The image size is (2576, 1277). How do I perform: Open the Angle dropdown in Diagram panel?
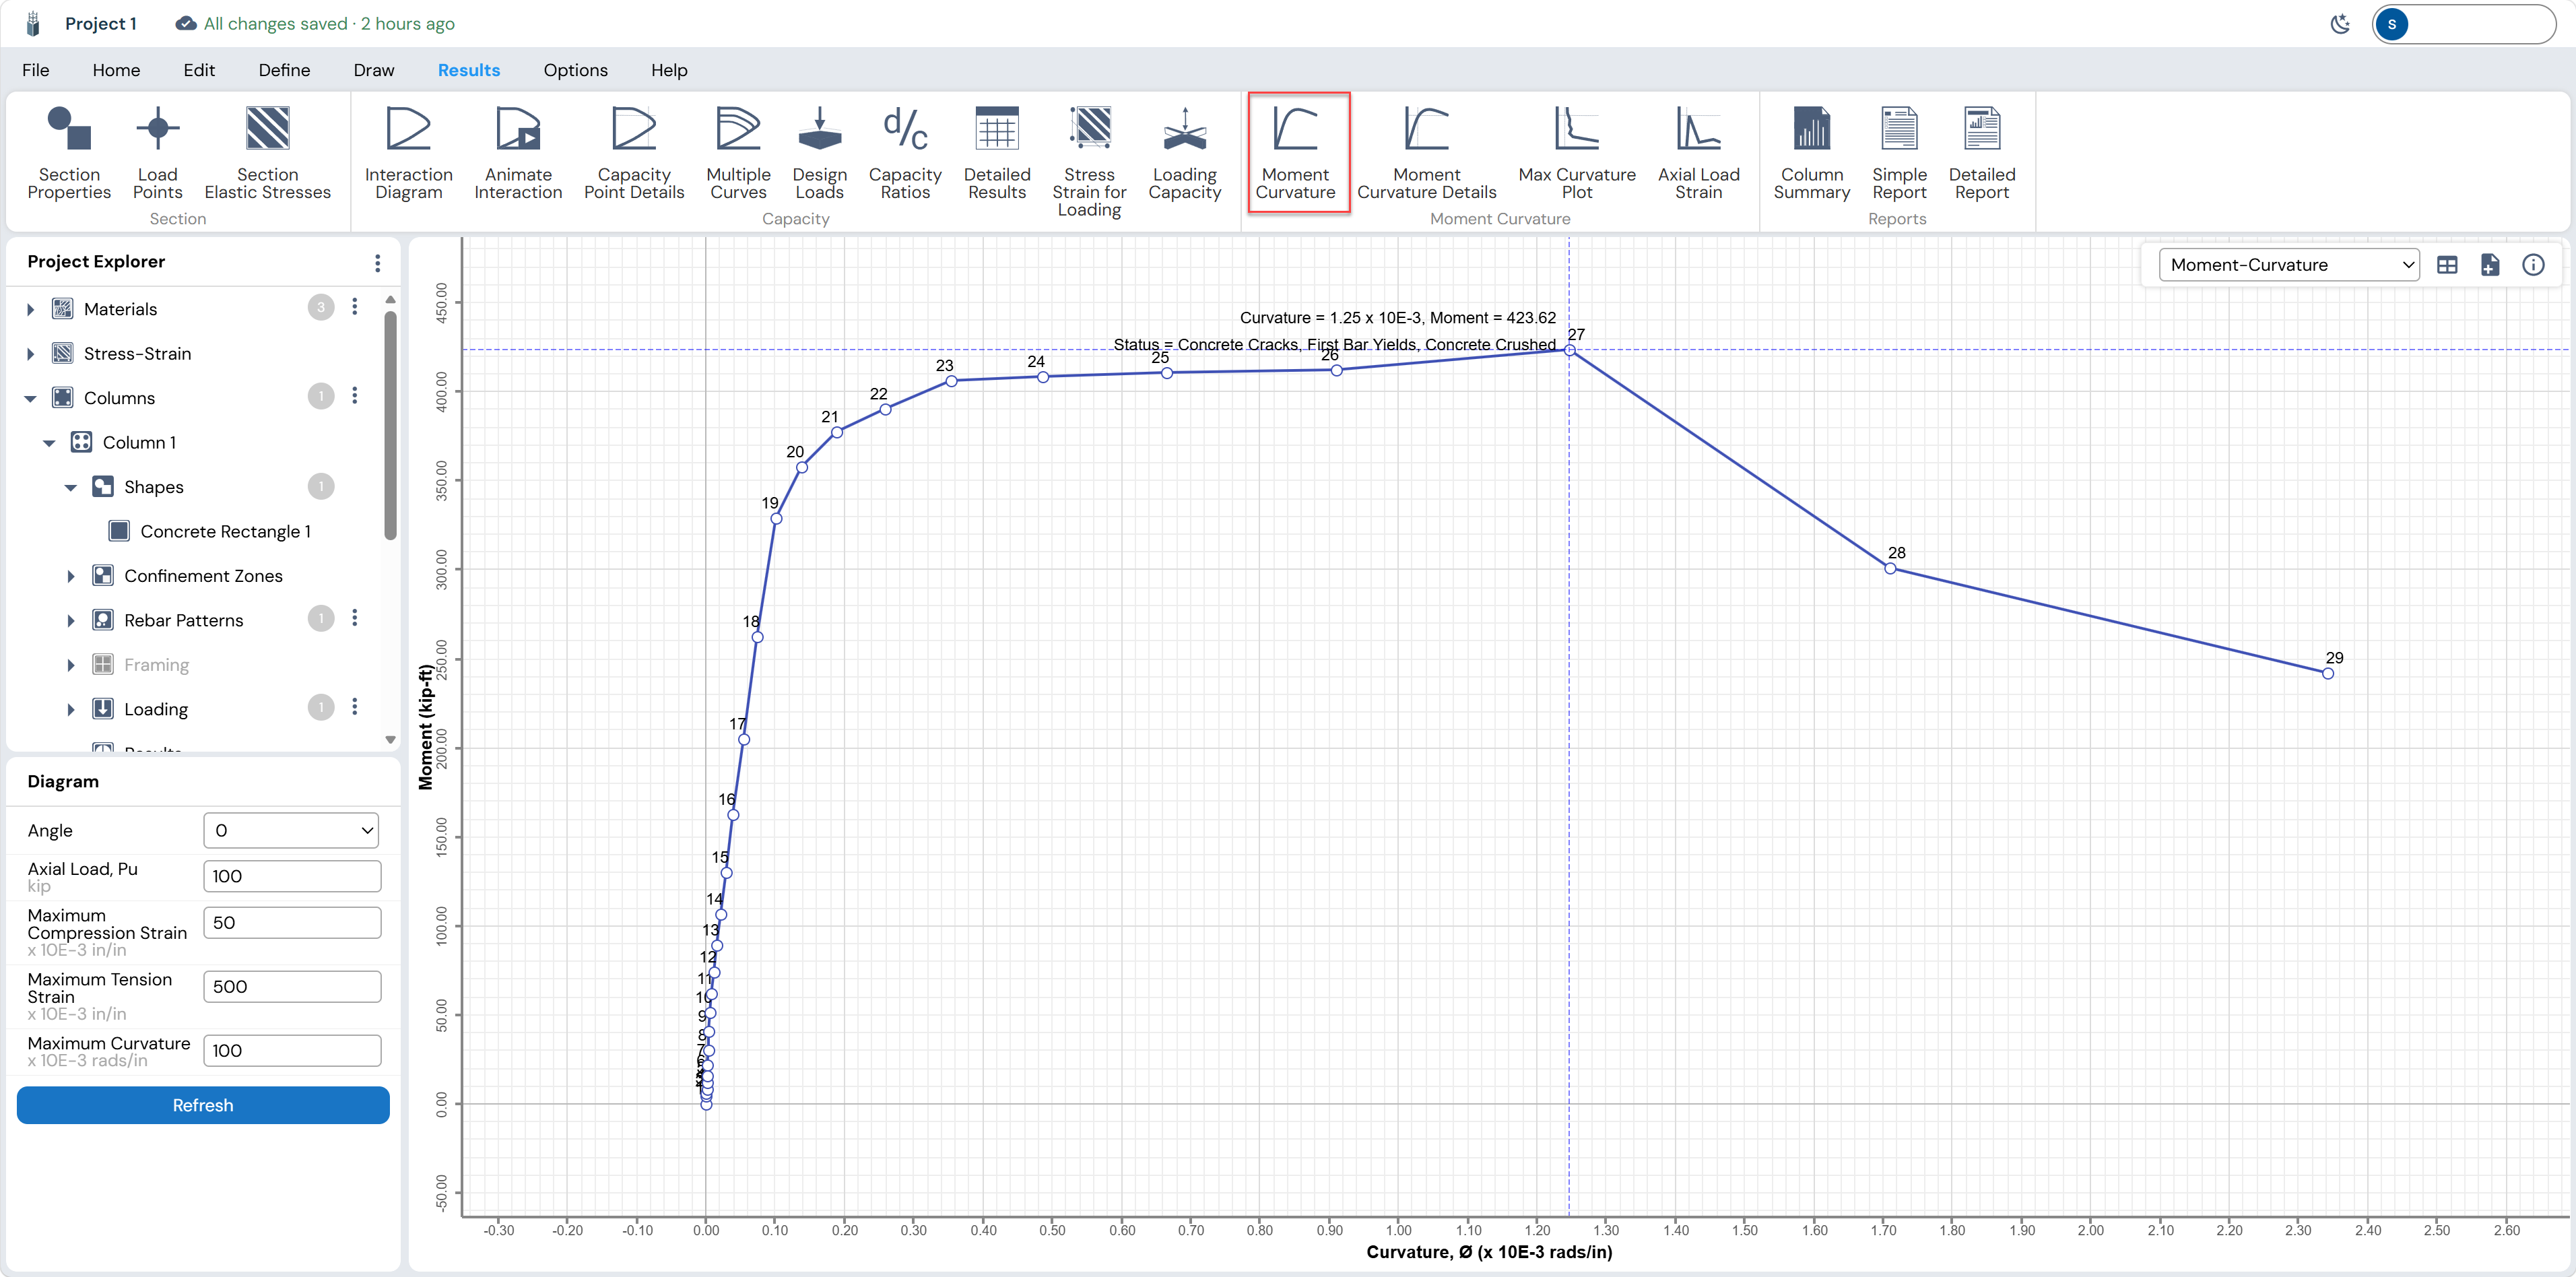click(x=291, y=830)
